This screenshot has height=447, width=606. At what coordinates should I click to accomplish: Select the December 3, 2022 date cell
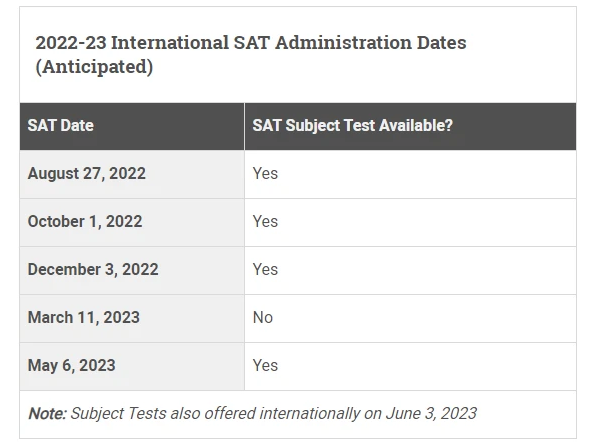[93, 269]
